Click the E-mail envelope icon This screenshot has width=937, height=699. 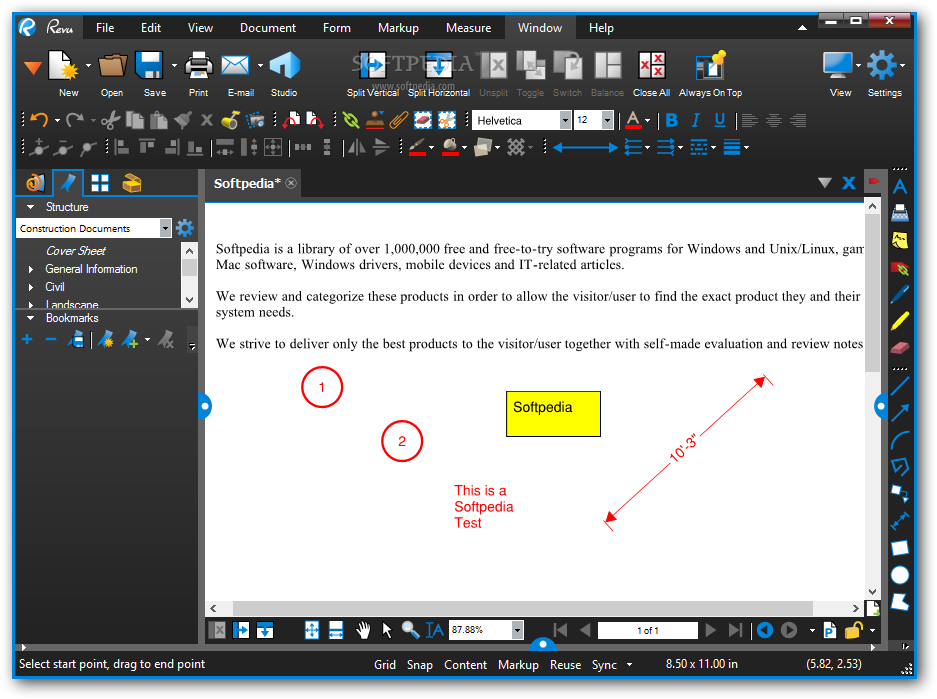[235, 66]
